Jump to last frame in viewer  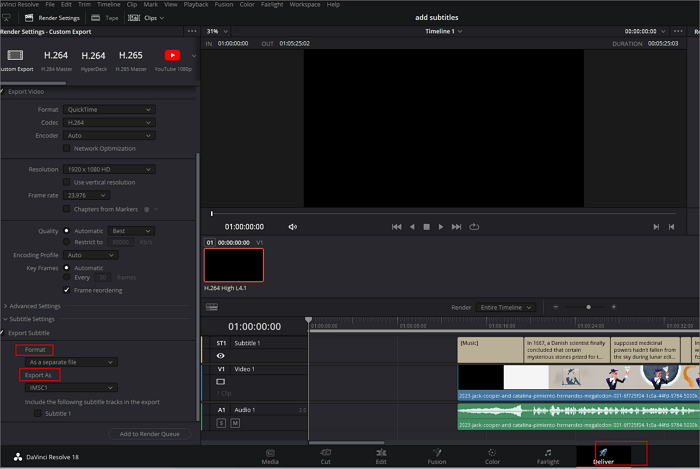pyautogui.click(x=456, y=227)
